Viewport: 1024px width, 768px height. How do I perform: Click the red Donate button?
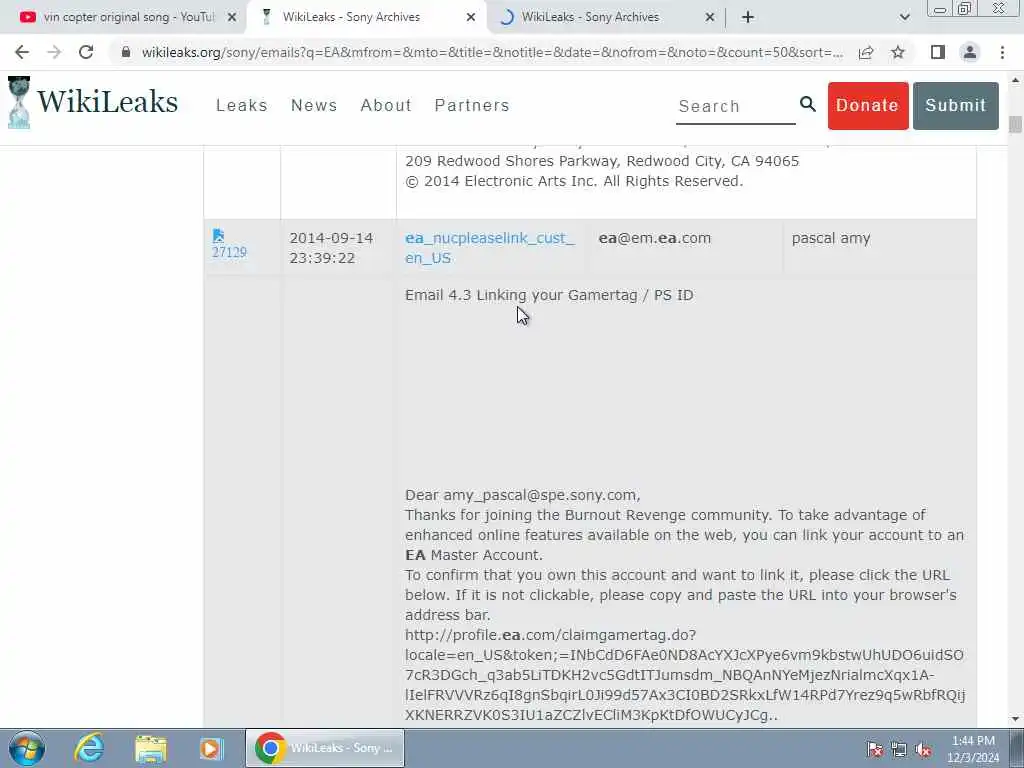click(868, 106)
